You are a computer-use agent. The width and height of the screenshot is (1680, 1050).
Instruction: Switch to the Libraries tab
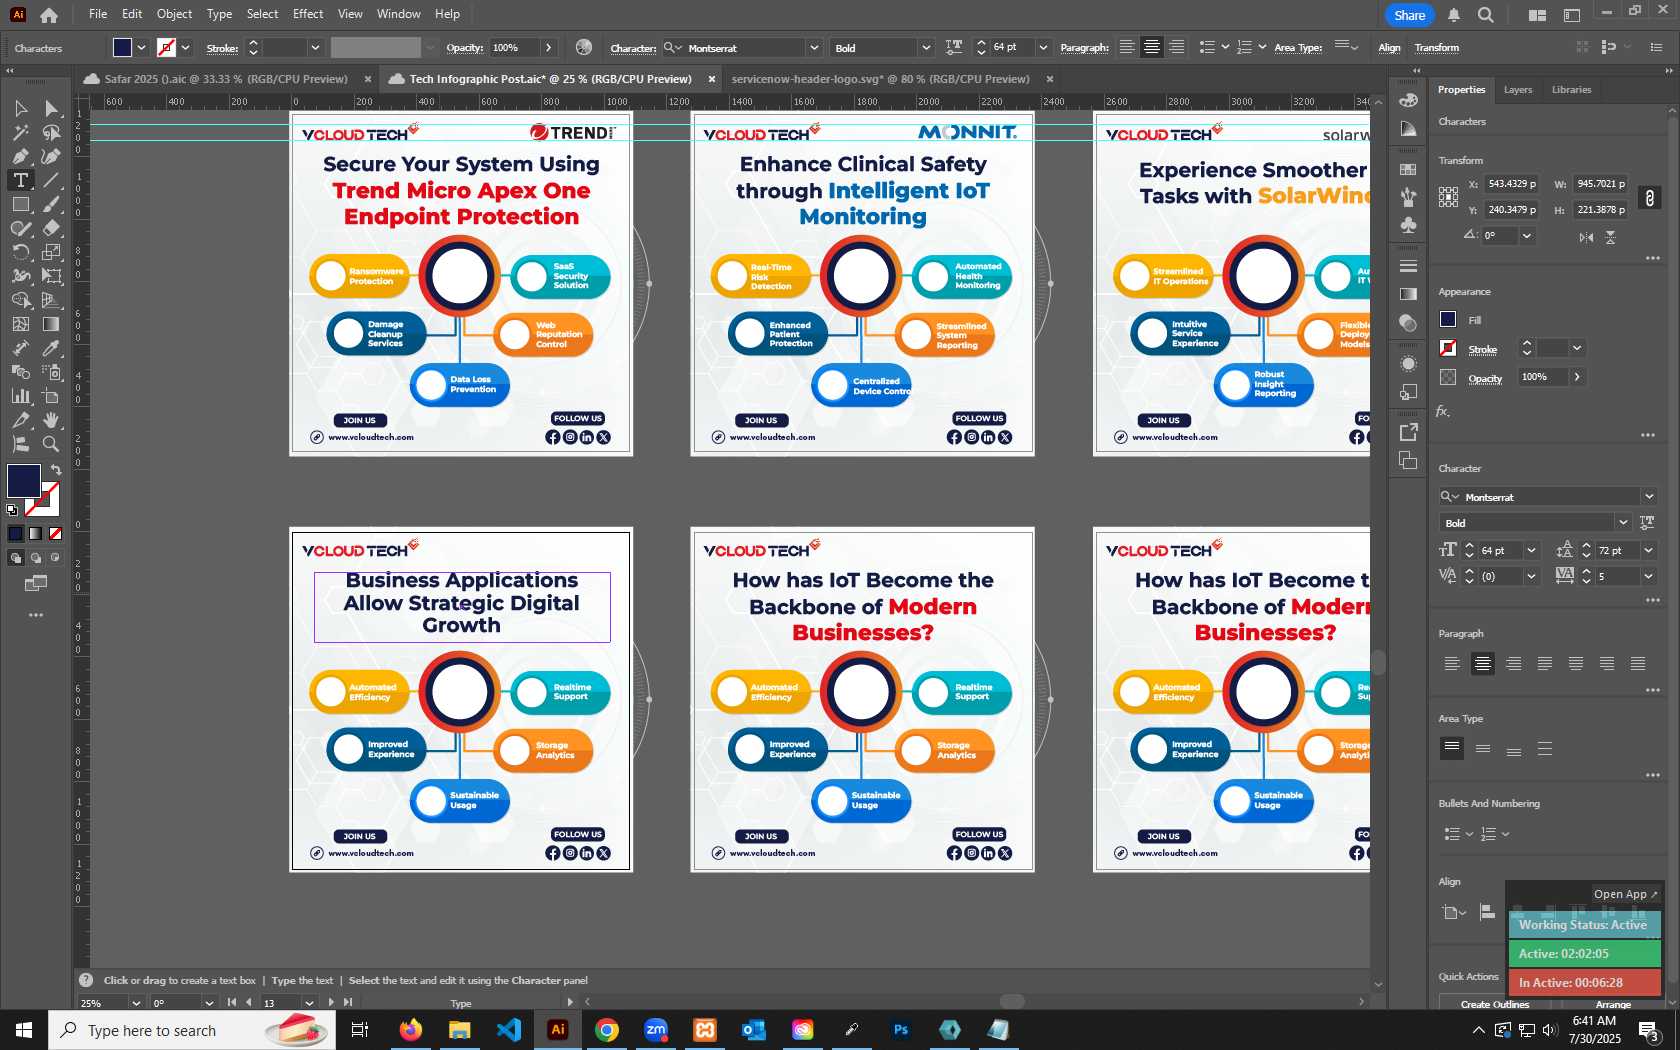pos(1571,90)
